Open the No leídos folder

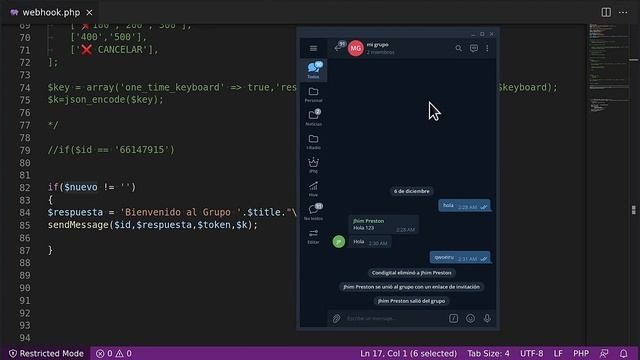(313, 212)
